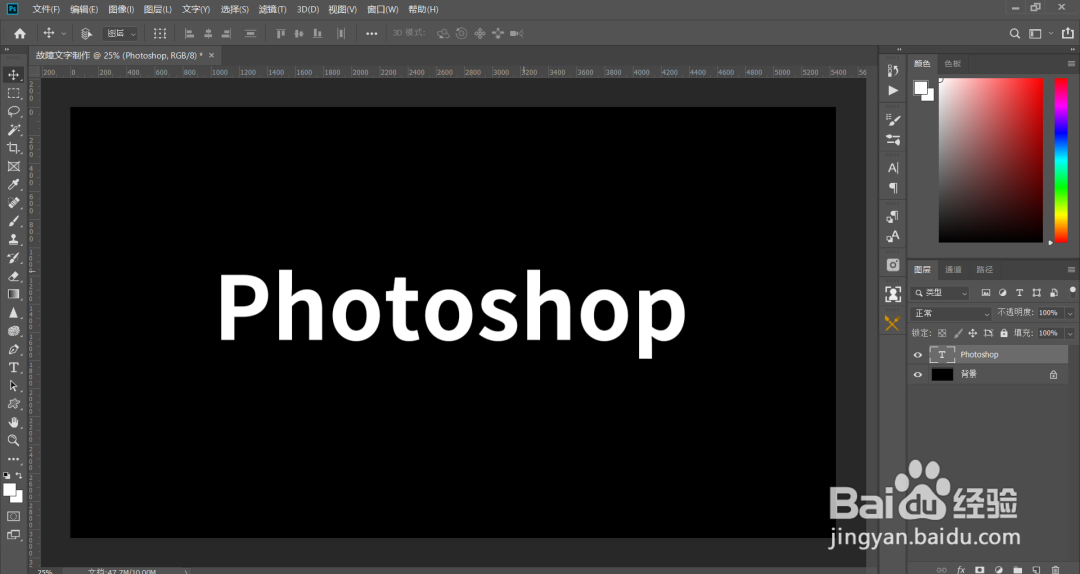
Task: Open the Layers panel flyout menu
Action: [x=1071, y=269]
